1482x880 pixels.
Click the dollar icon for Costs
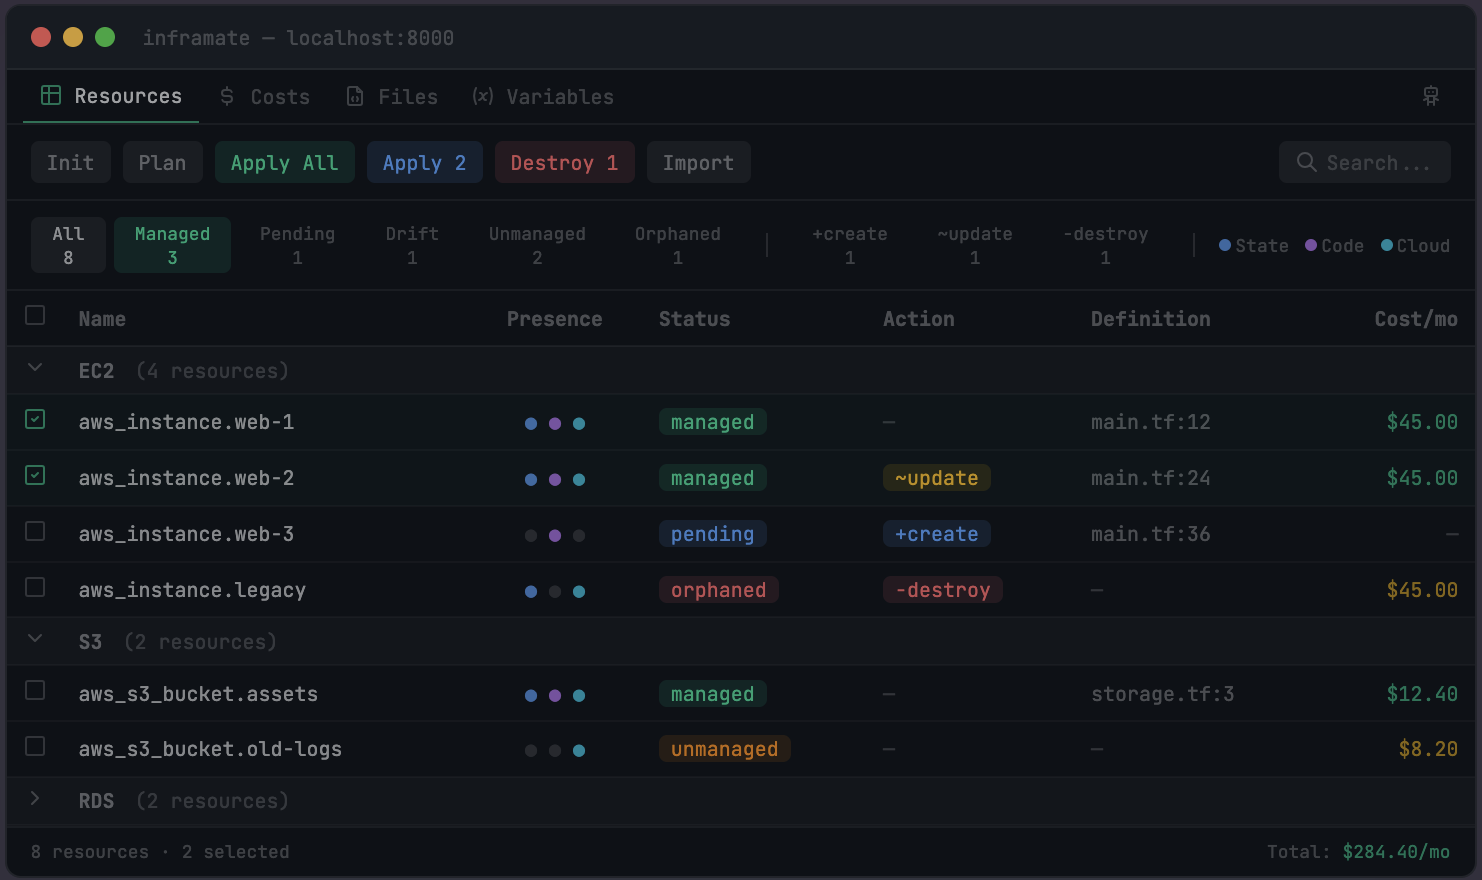227,96
